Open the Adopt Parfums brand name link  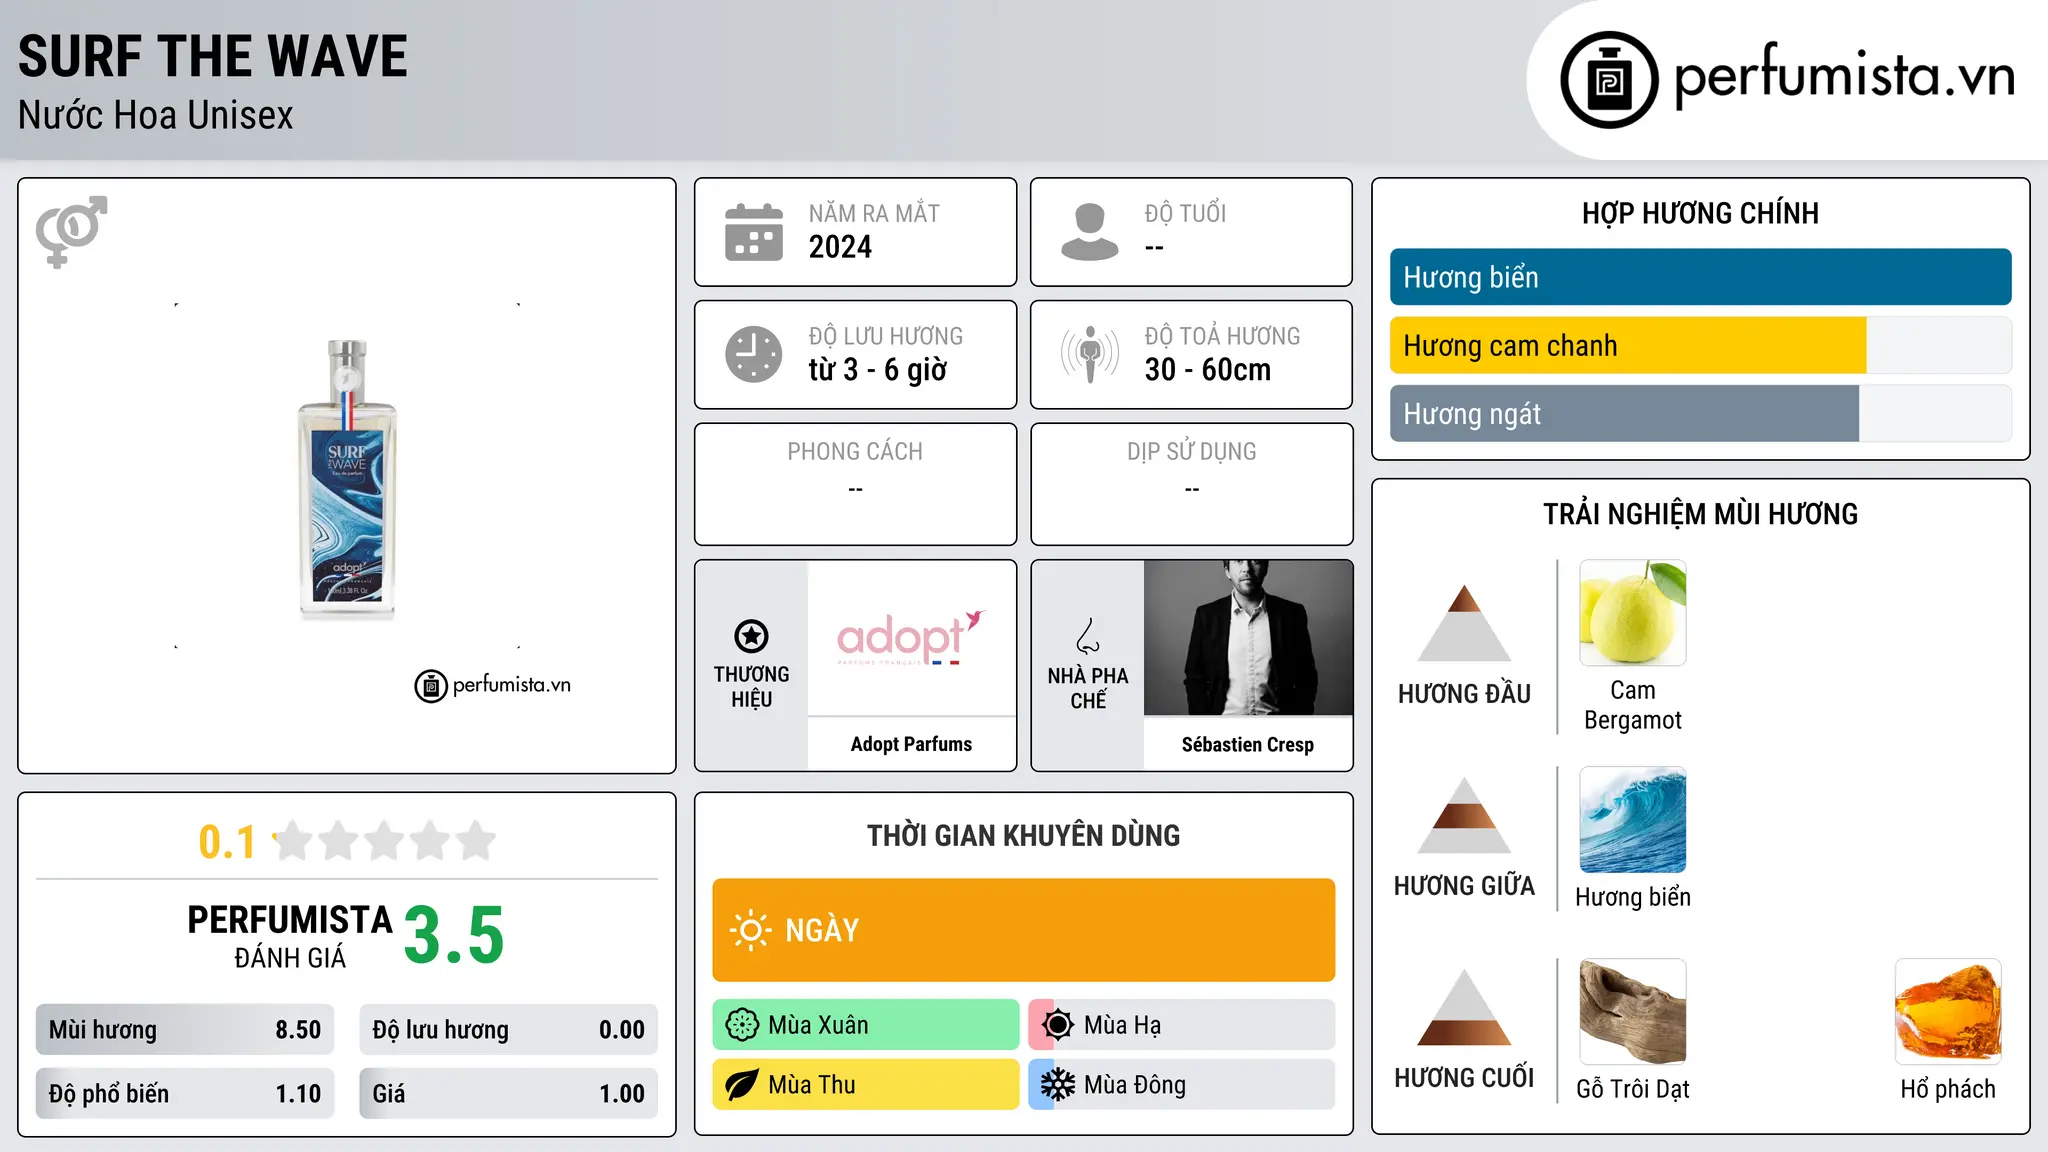pos(911,744)
